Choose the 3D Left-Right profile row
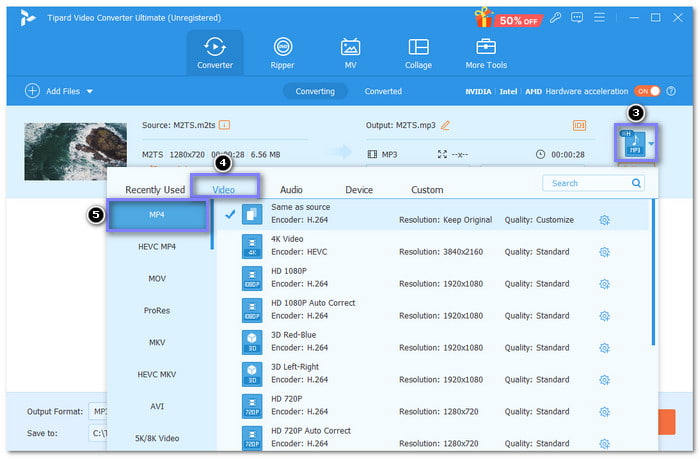700x458 pixels. [x=432, y=374]
